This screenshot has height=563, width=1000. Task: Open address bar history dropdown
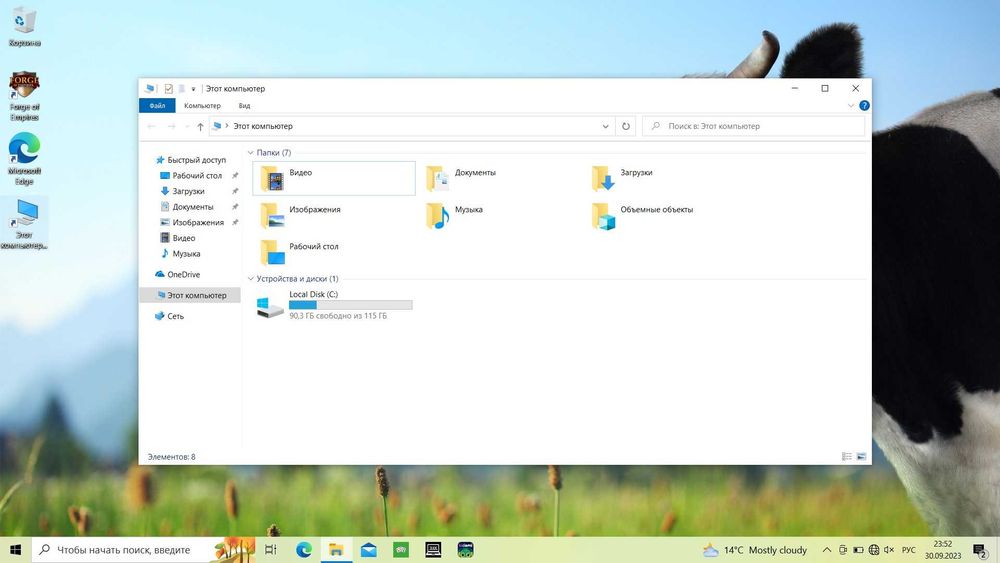coord(605,126)
